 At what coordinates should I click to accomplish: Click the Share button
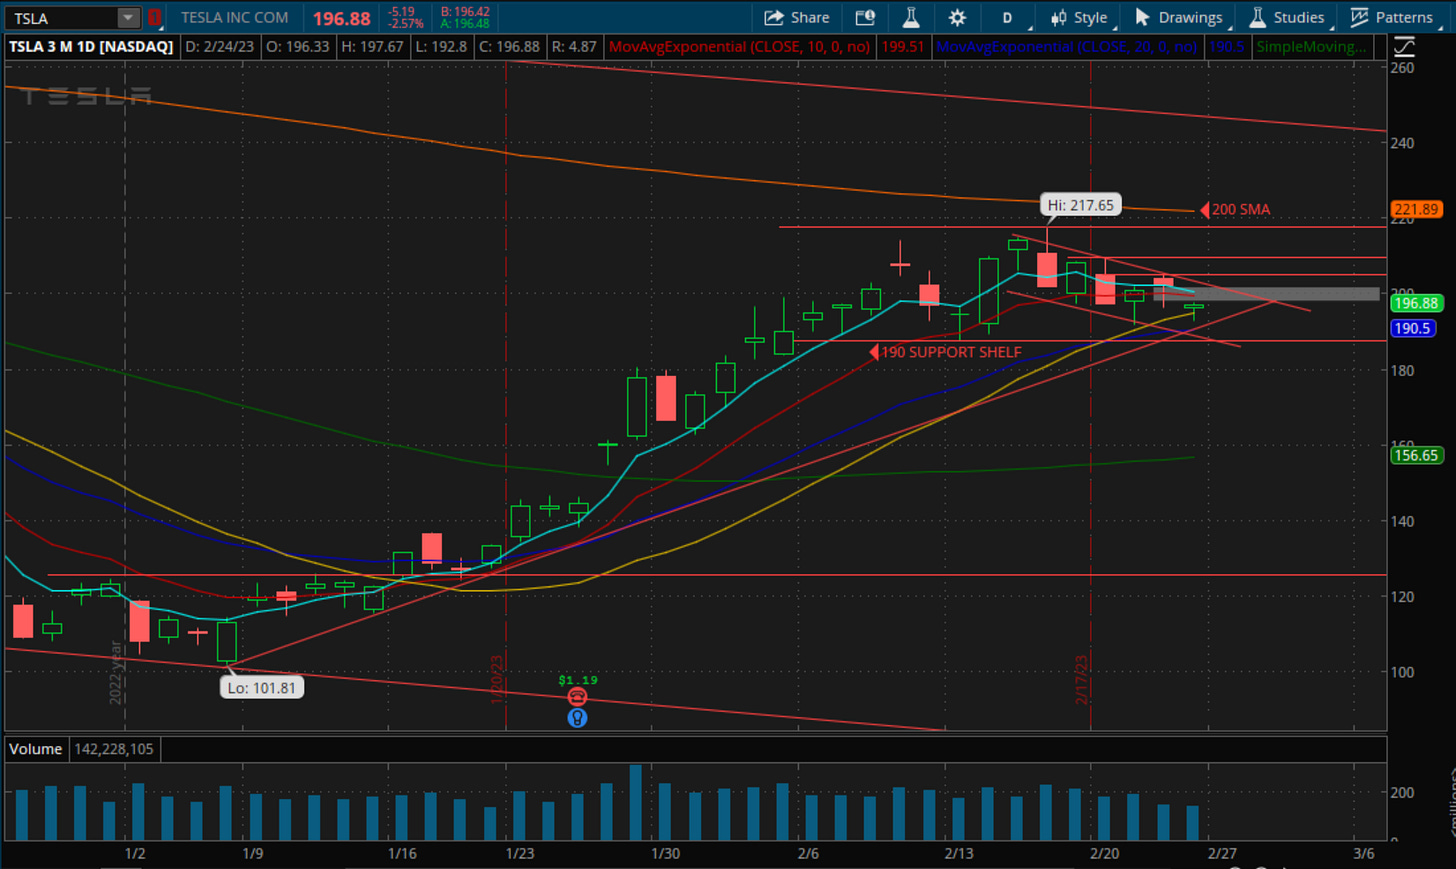point(797,18)
